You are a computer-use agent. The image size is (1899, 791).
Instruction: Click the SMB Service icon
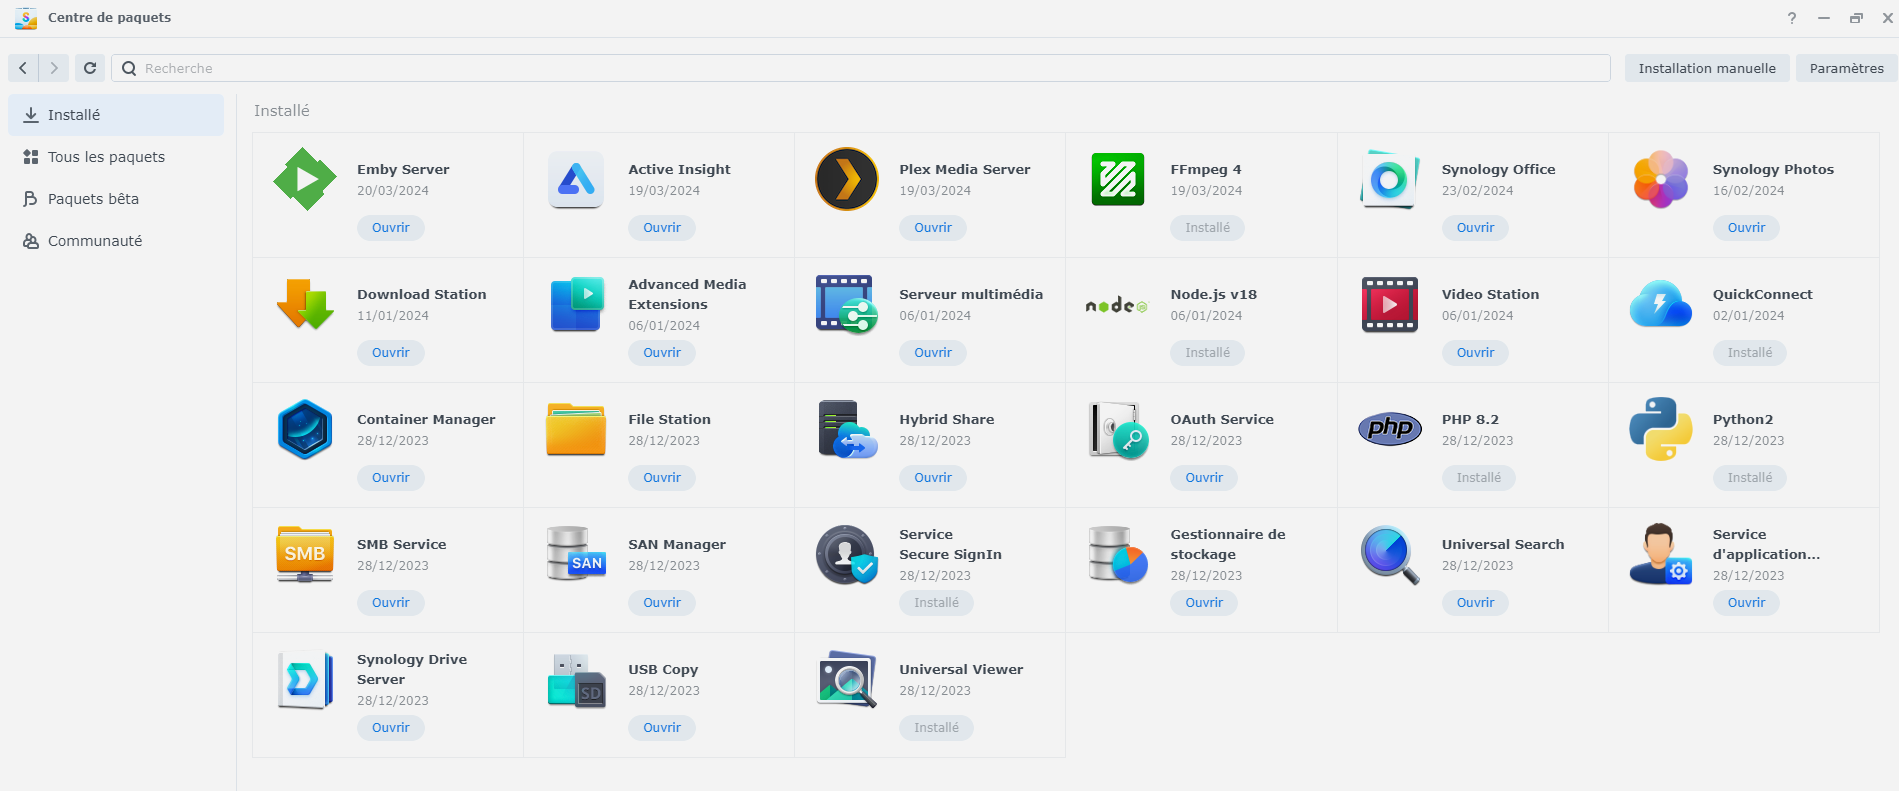pos(305,554)
